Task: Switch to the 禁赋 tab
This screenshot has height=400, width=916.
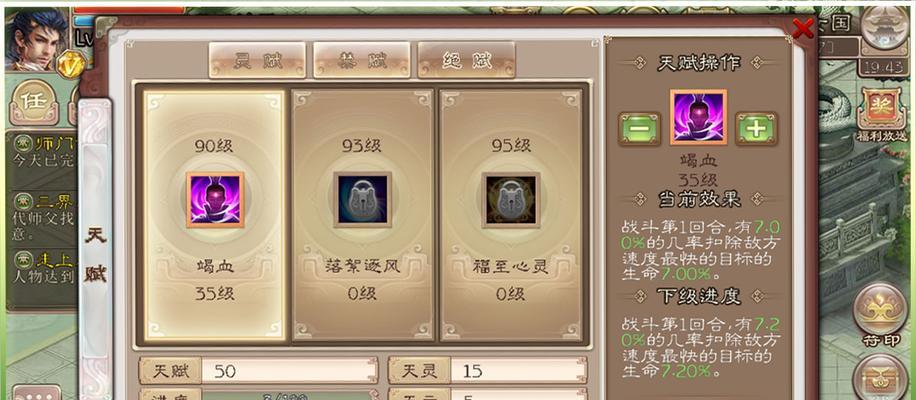Action: 362,60
